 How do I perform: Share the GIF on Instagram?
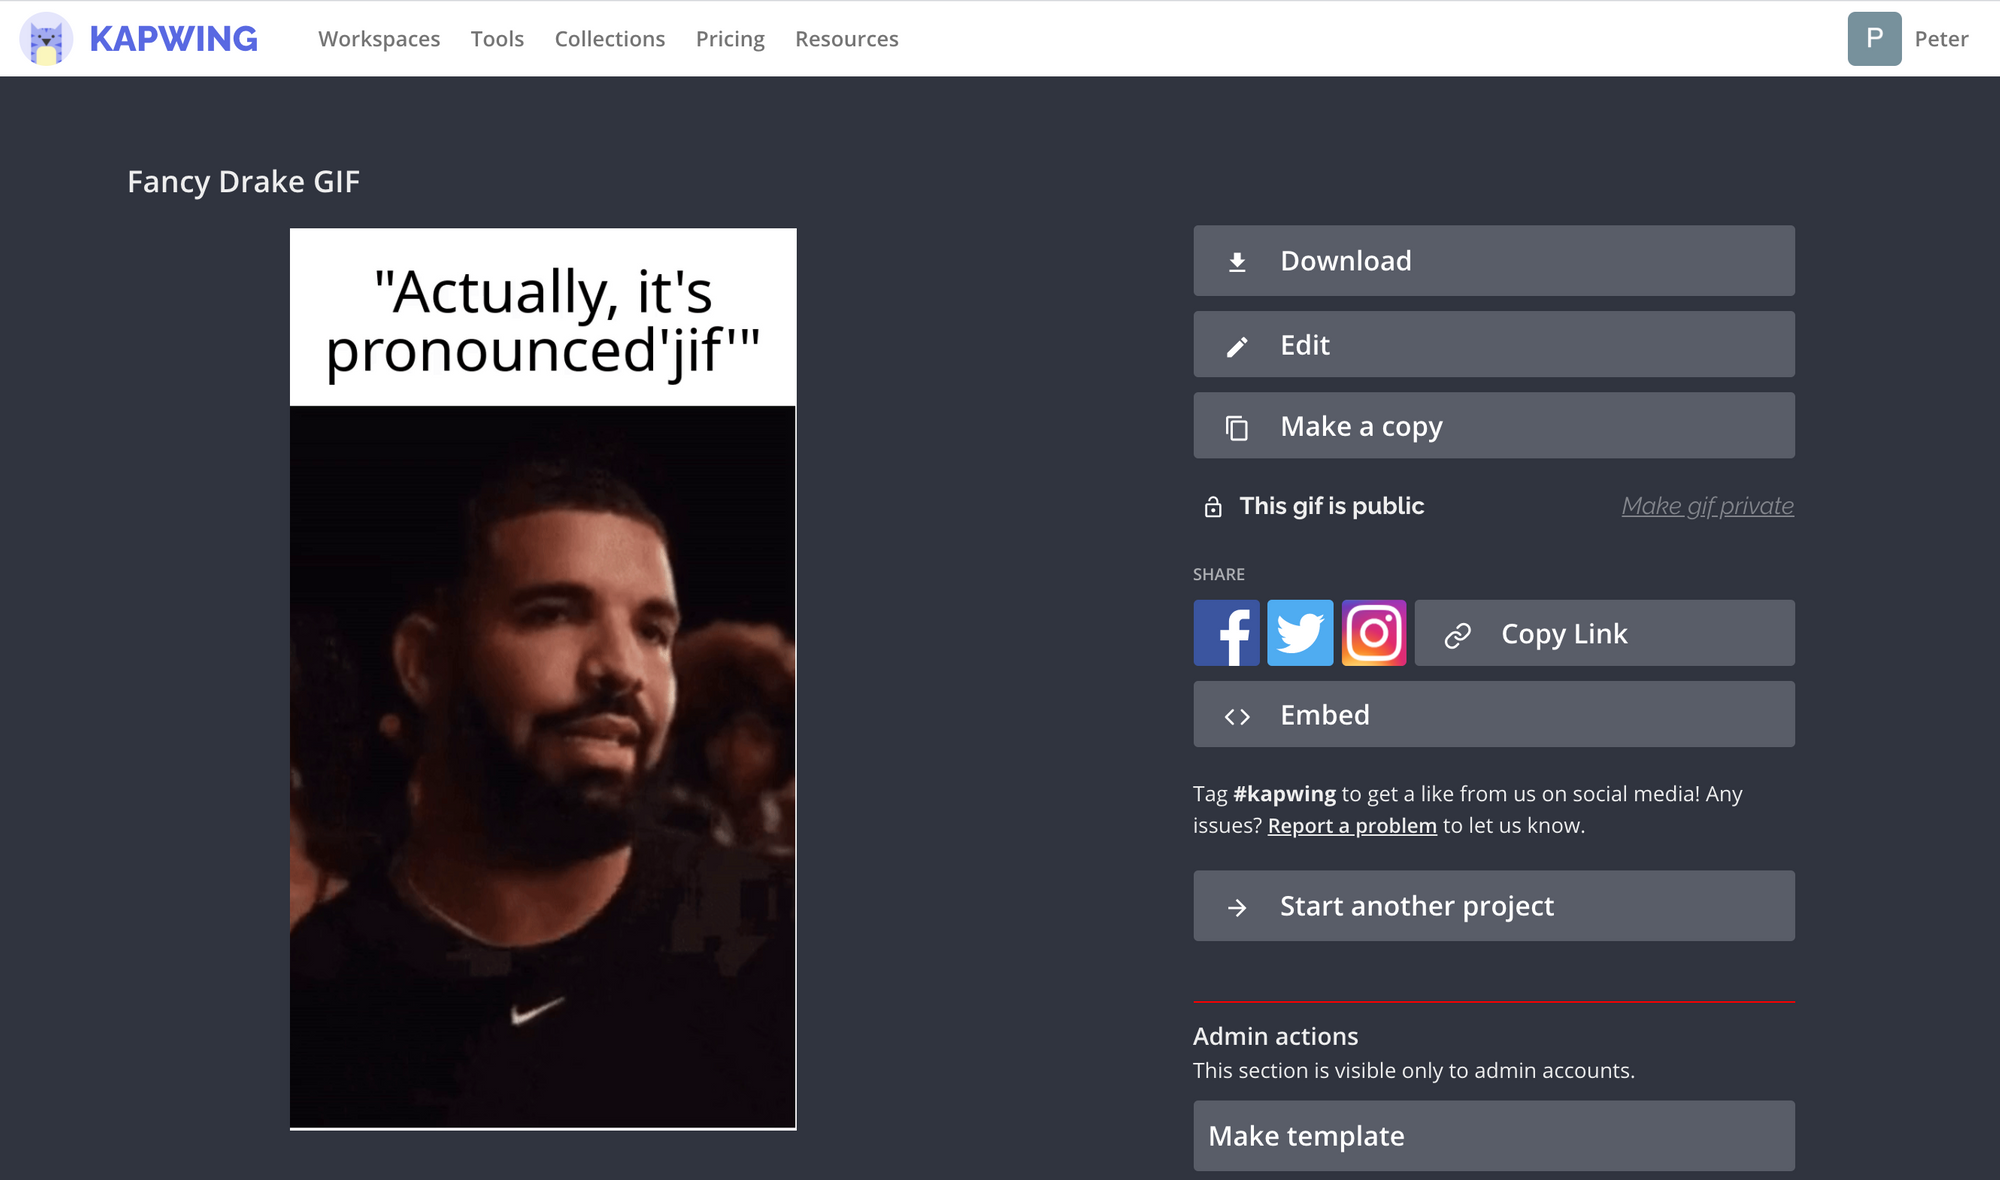point(1374,633)
